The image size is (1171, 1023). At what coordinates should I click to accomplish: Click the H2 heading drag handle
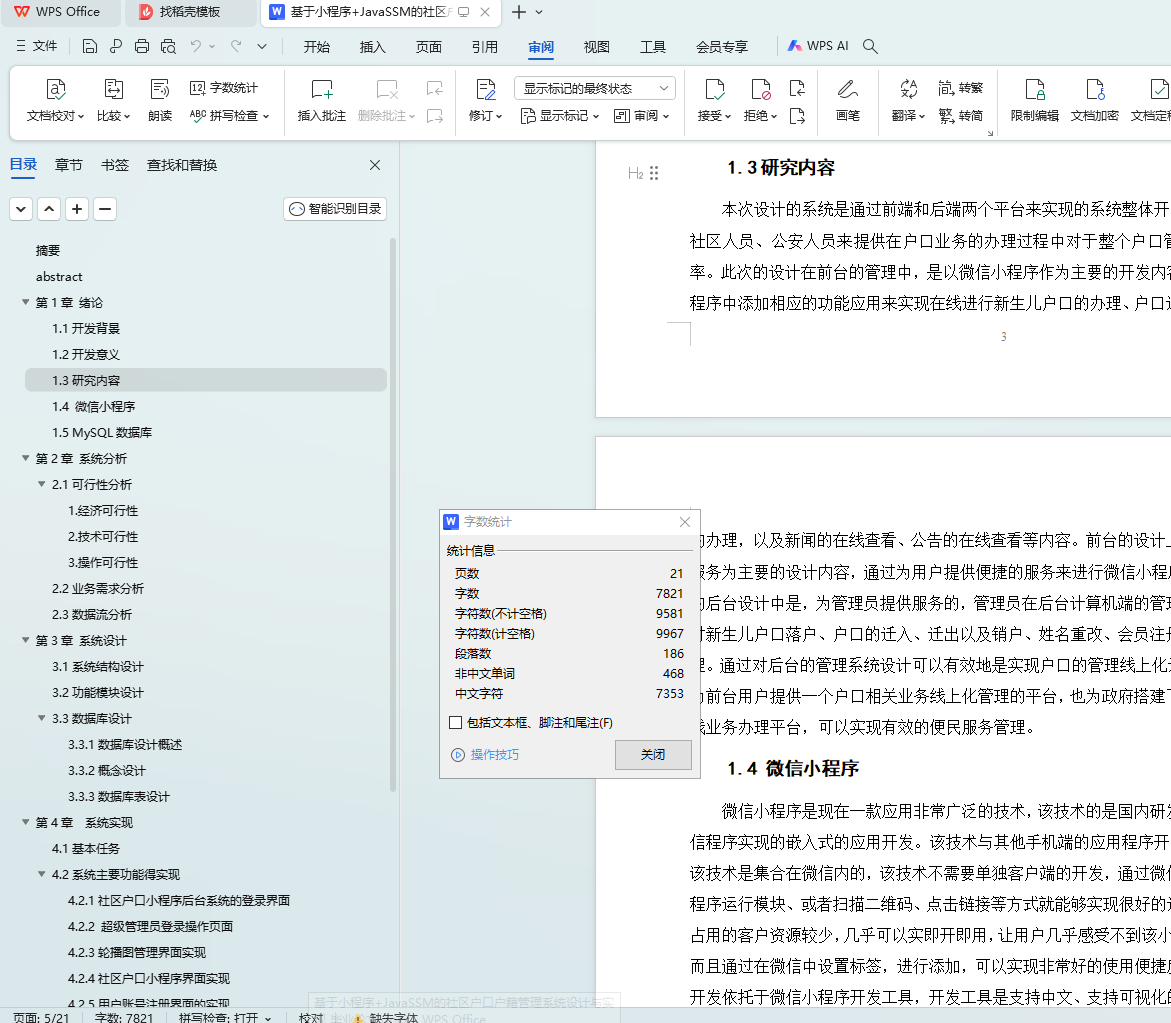coord(654,173)
